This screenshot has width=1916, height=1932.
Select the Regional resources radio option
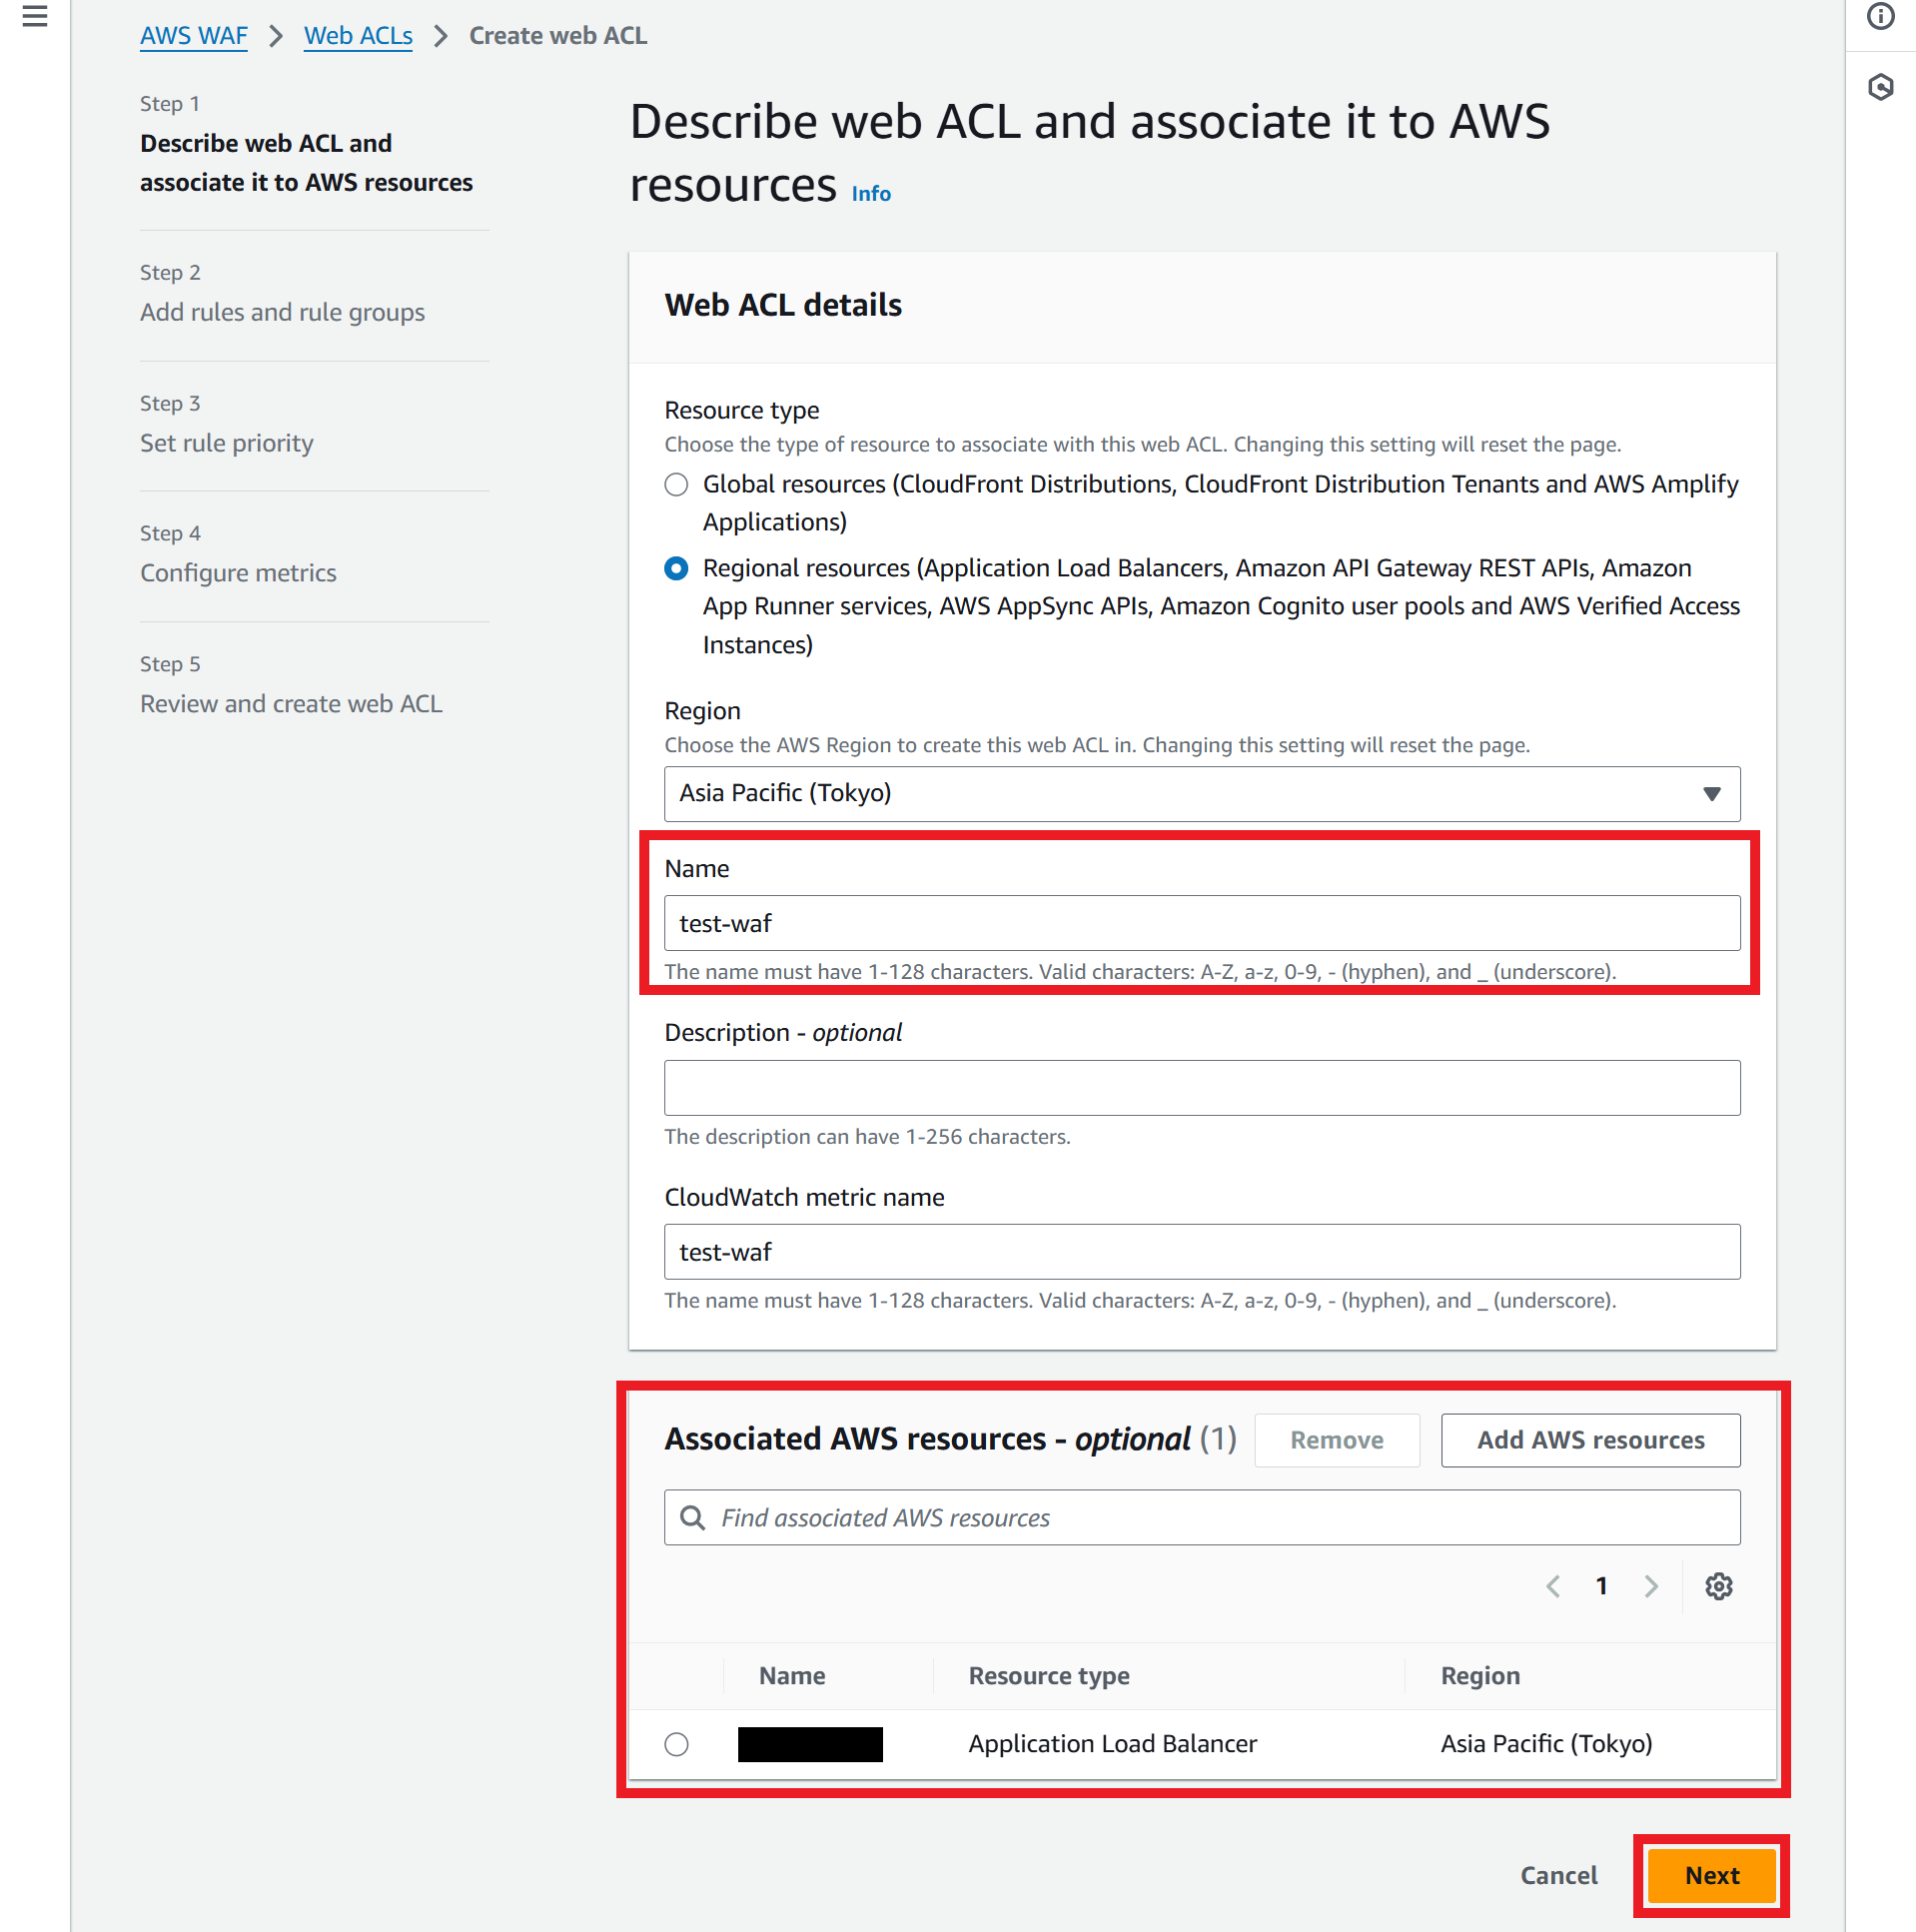676,569
